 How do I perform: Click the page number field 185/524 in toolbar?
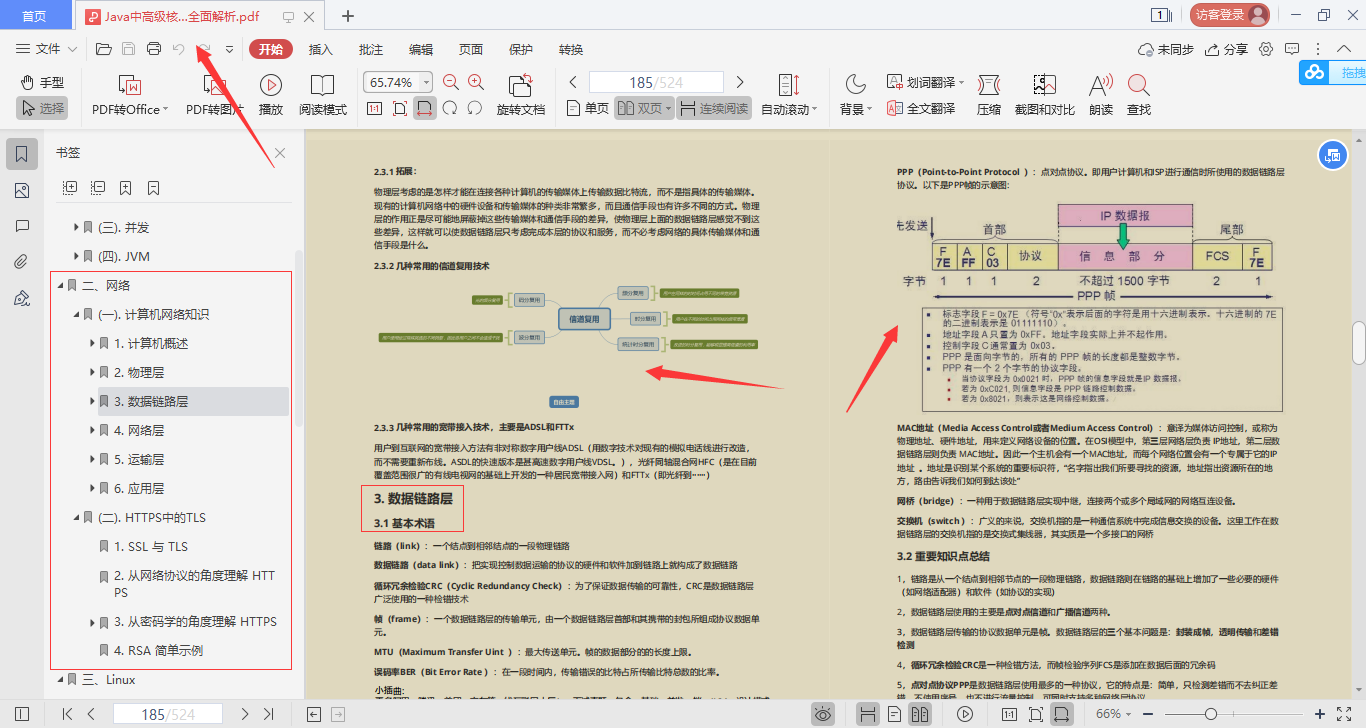coord(656,82)
